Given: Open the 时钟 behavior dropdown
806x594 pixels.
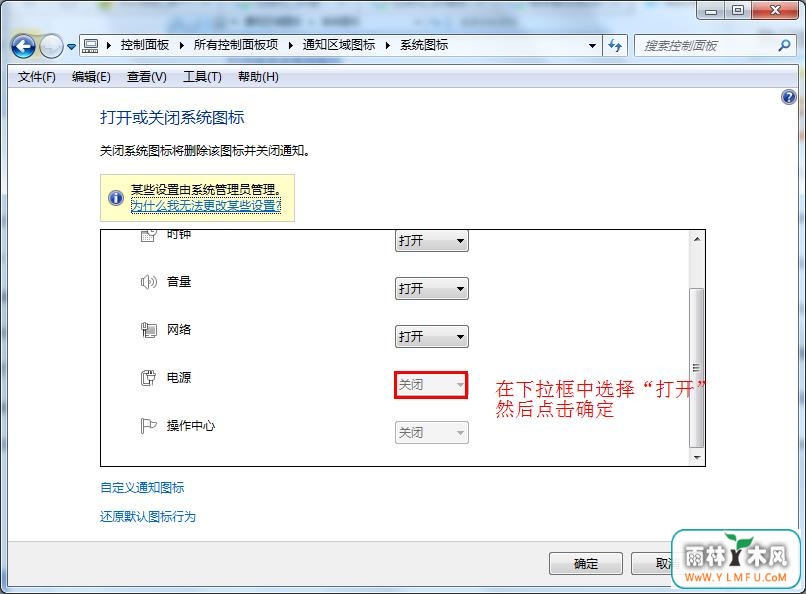Looking at the screenshot, I should coord(431,240).
